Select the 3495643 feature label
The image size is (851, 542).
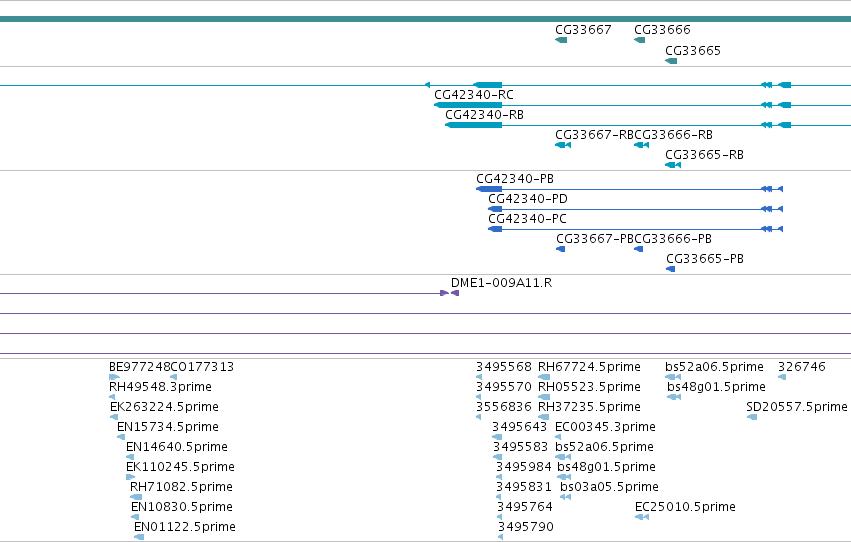pos(519,428)
